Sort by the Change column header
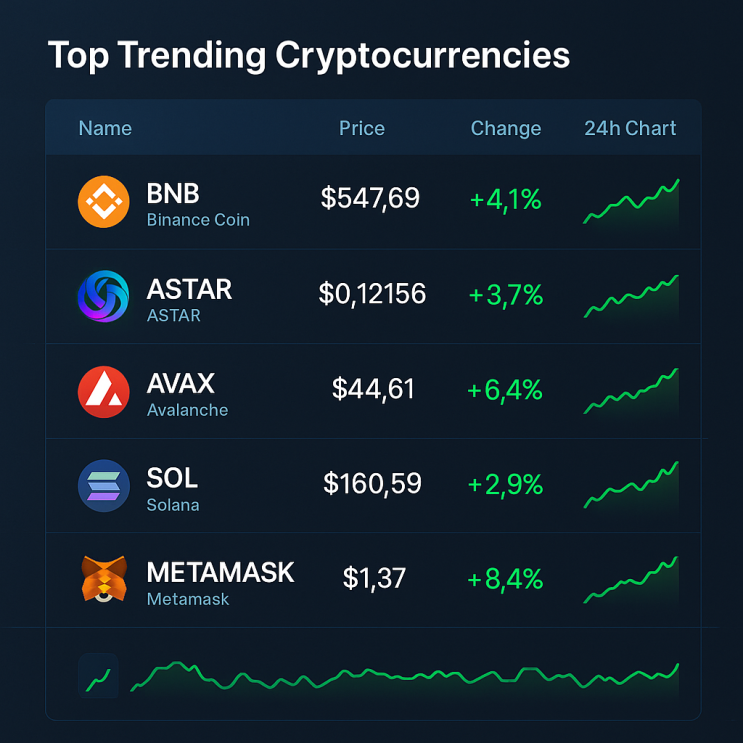743x743 pixels. tap(506, 128)
